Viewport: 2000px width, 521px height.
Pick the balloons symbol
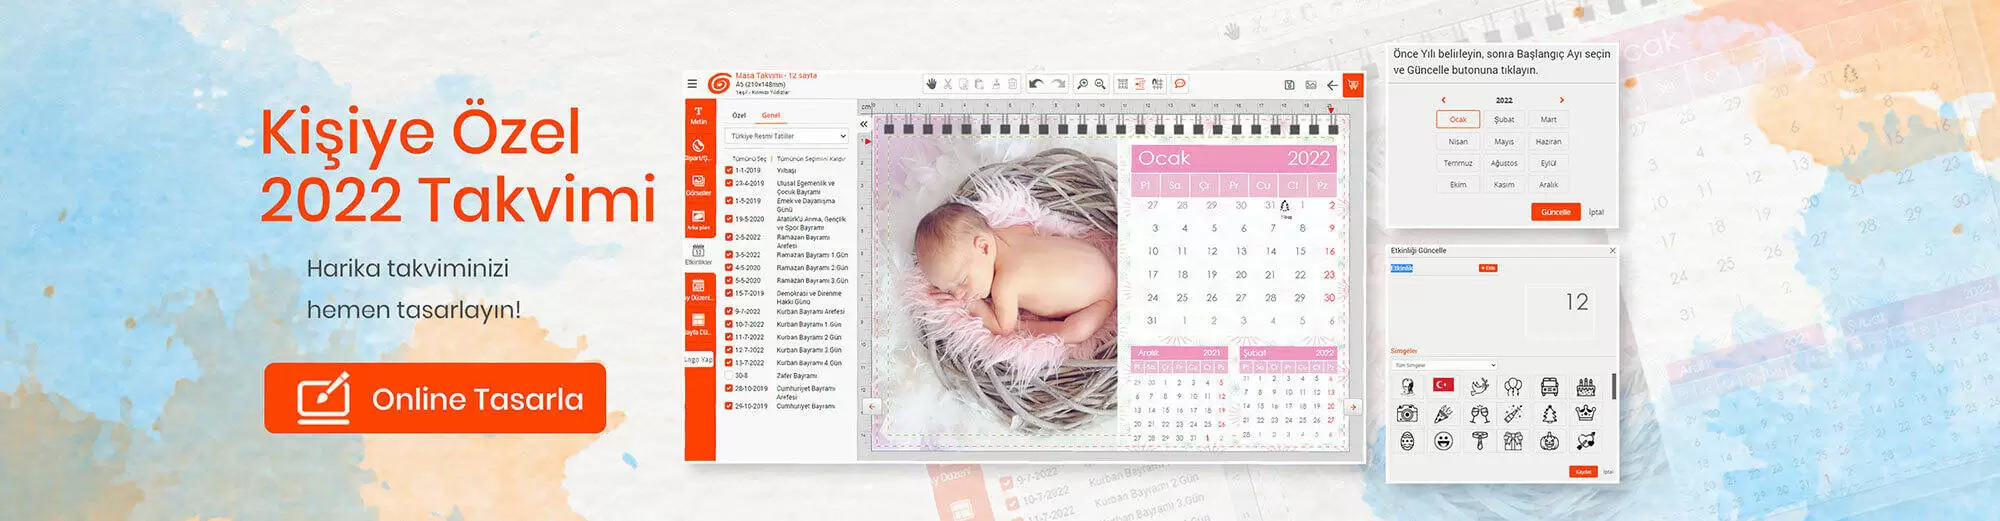click(x=1513, y=386)
